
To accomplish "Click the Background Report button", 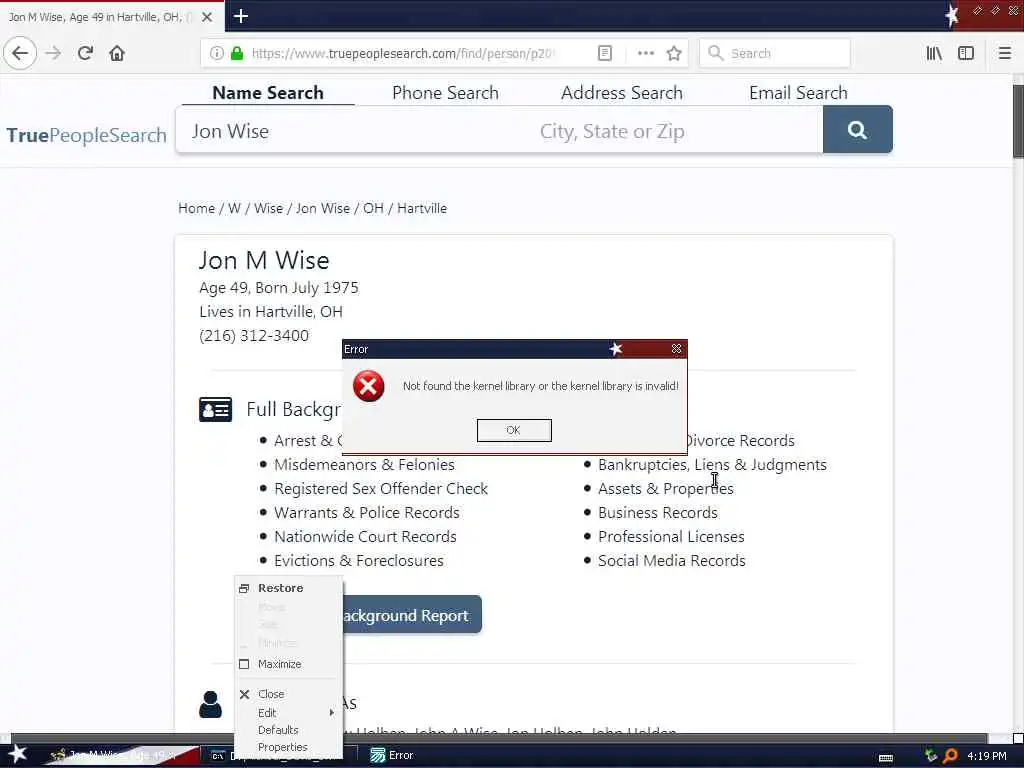I will [411, 615].
